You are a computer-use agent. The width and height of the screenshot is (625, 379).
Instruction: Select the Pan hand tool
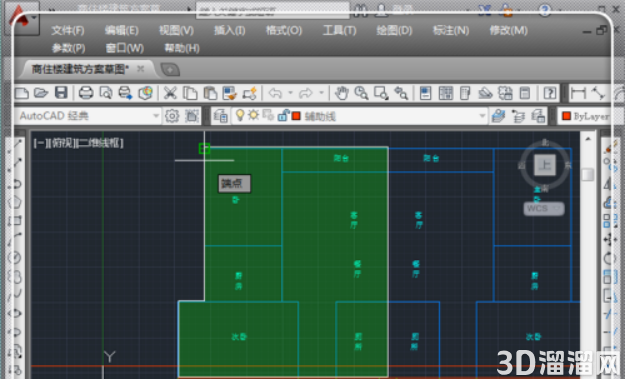[341, 93]
